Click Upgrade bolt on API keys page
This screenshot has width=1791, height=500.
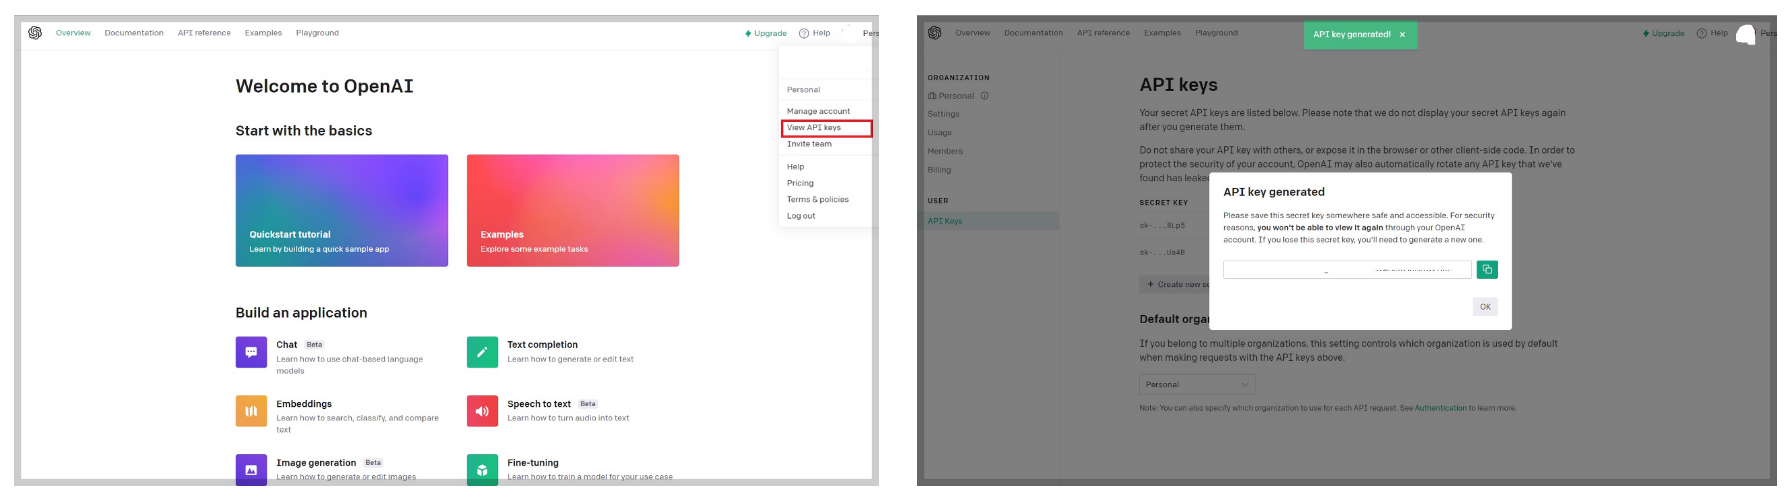click(1646, 33)
